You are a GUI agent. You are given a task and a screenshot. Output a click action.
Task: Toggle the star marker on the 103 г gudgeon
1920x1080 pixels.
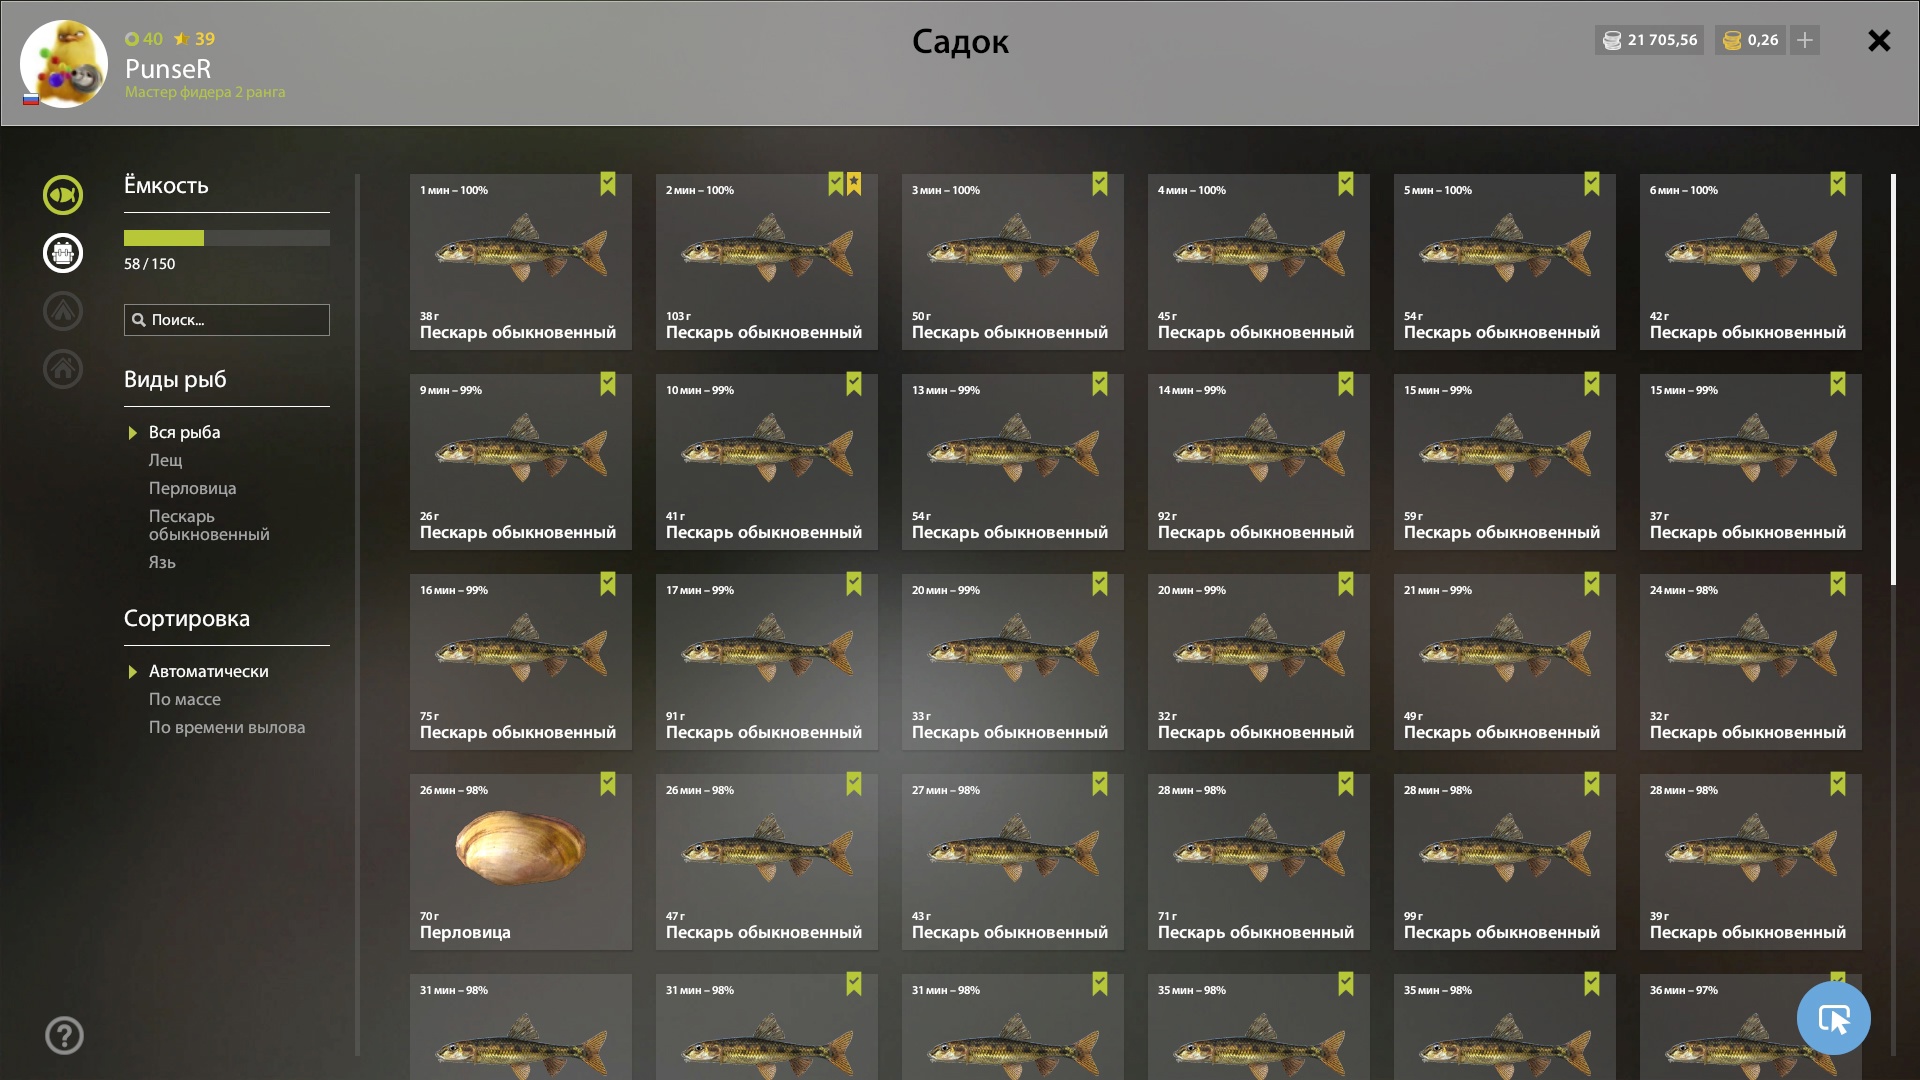coord(854,184)
